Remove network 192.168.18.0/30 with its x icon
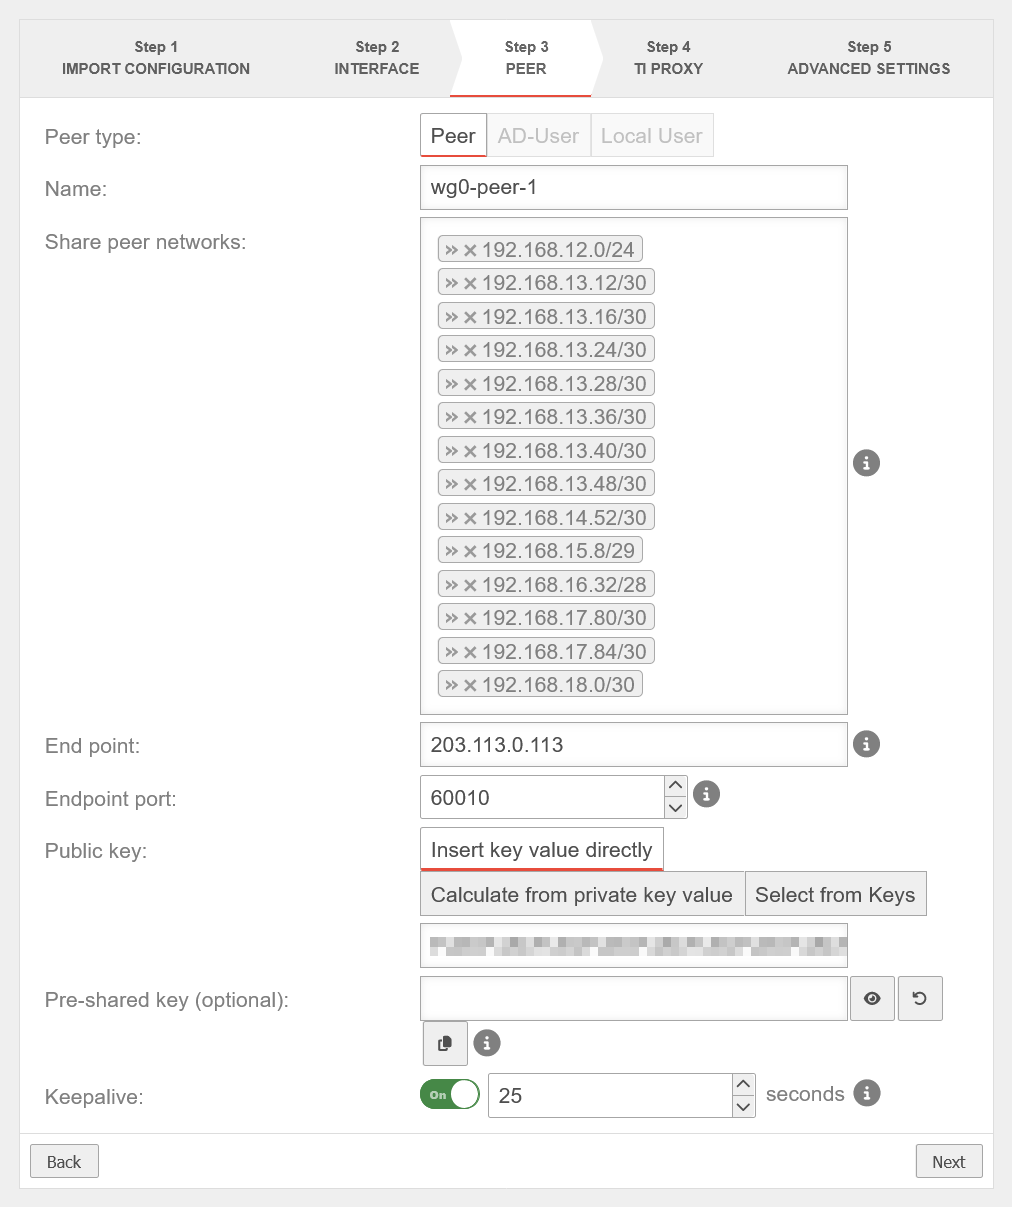 tap(470, 685)
